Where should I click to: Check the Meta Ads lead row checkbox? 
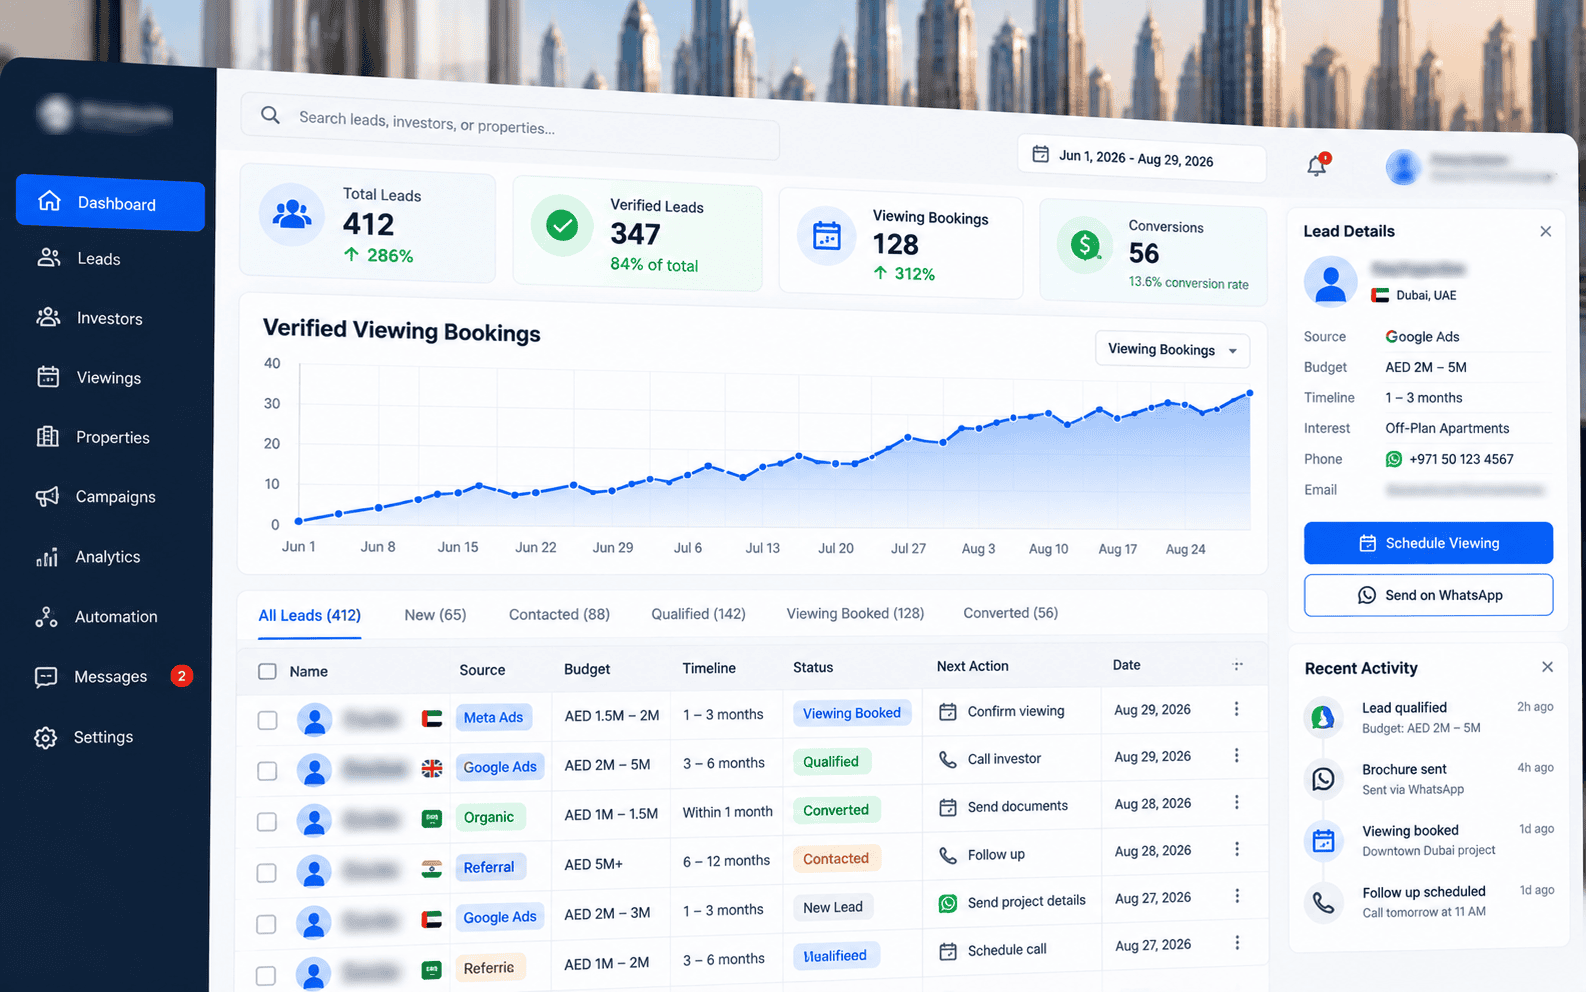(267, 720)
